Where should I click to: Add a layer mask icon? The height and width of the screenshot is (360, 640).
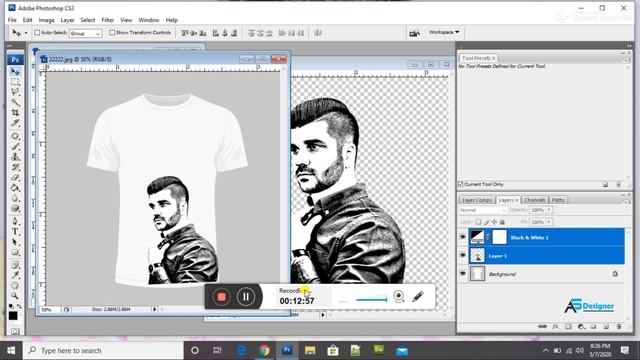tap(568, 327)
